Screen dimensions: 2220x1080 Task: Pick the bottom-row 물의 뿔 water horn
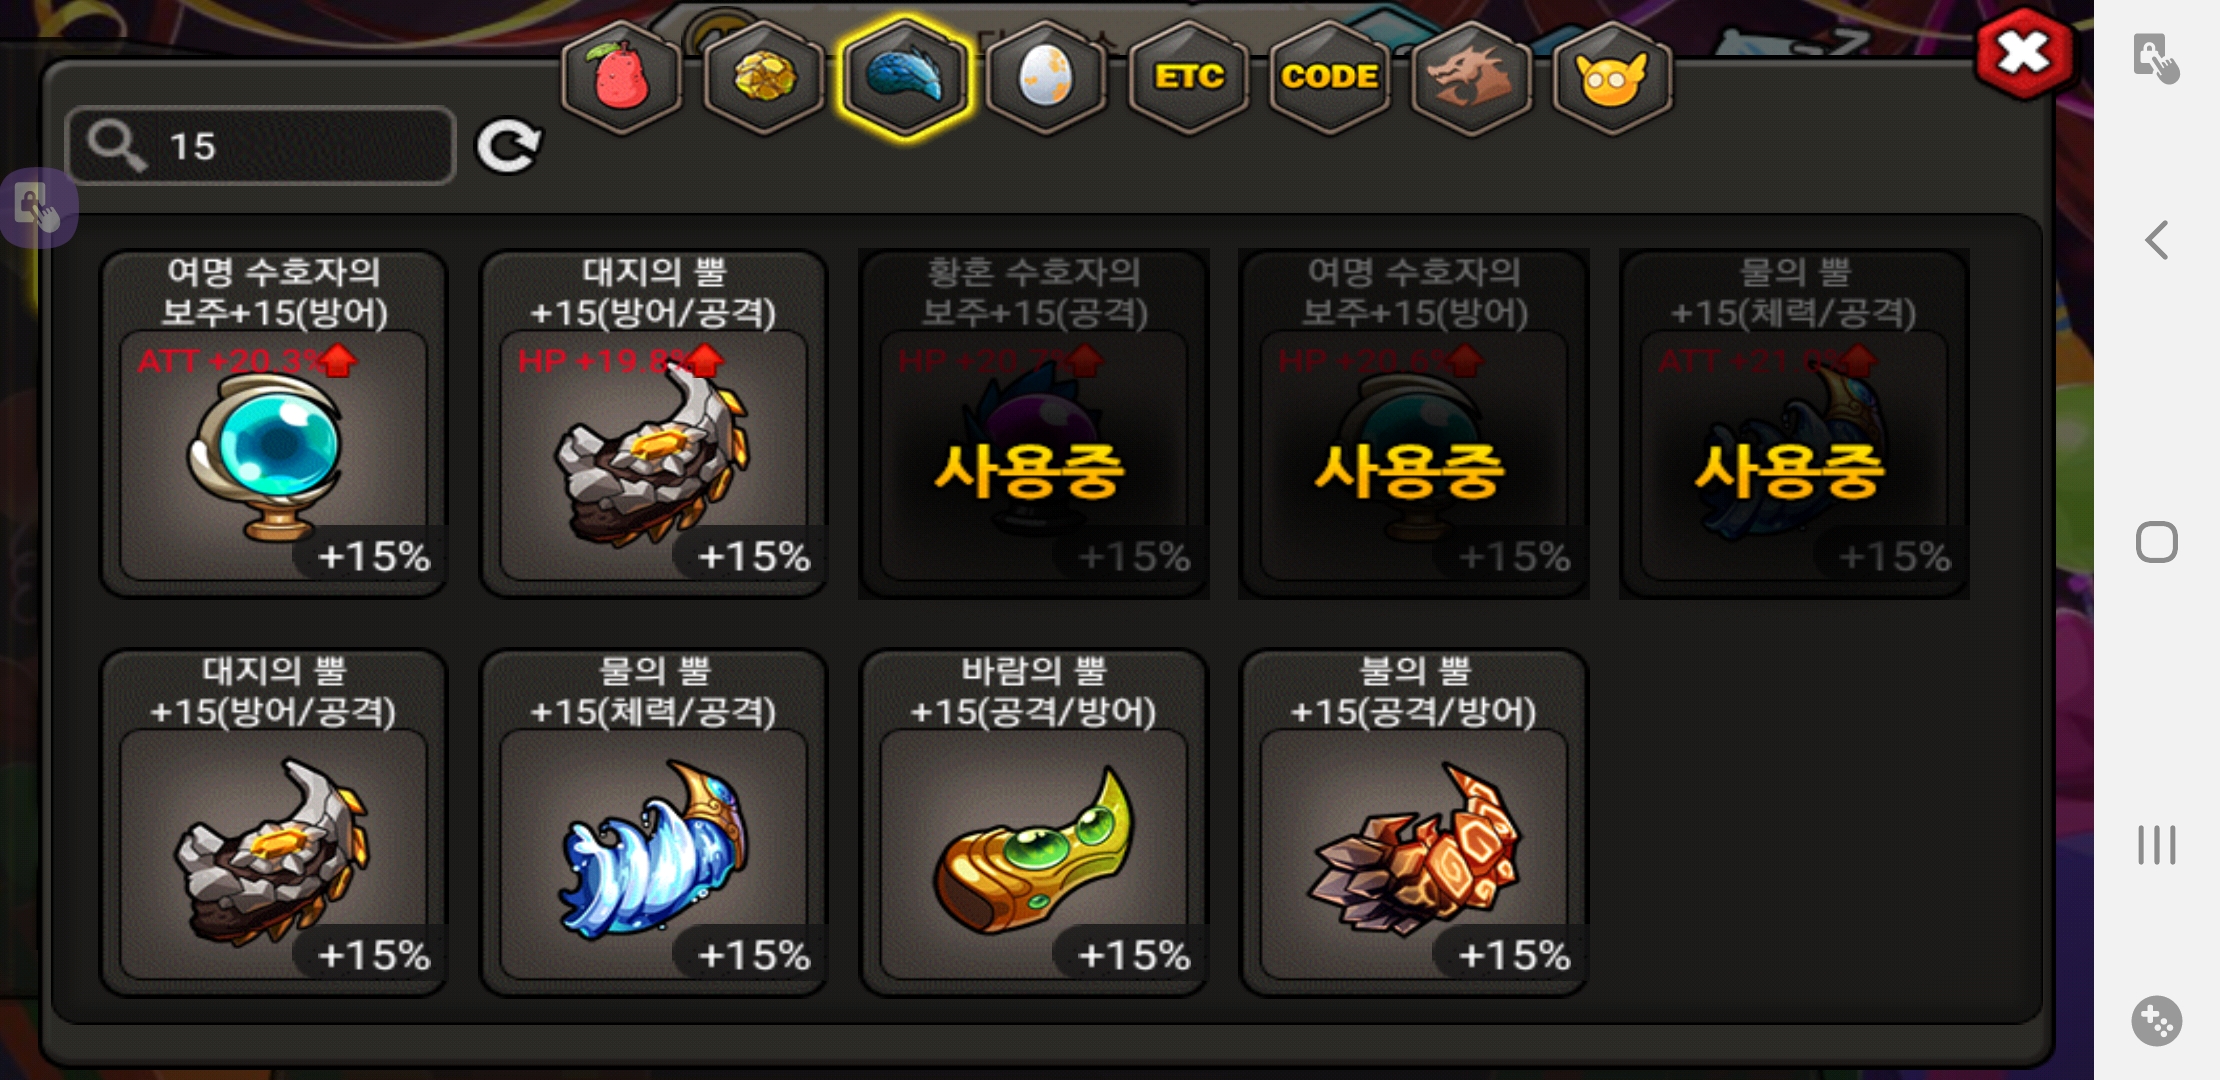point(654,823)
